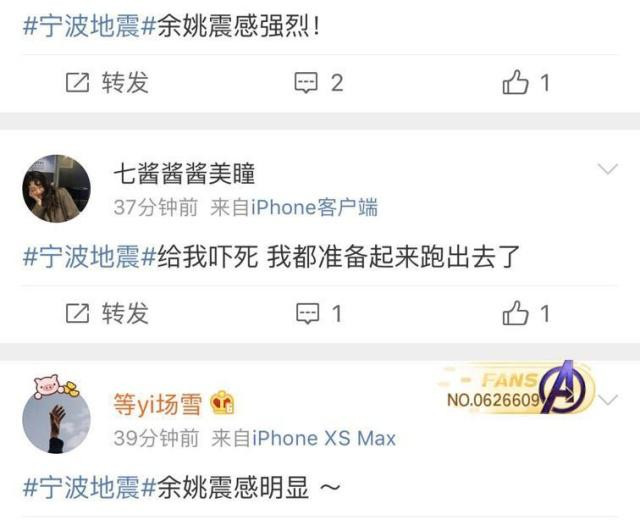Image resolution: width=640 pixels, height=520 pixels.
Task: Open #宁波地震# hashtag in the top post
Action: click(x=90, y=27)
